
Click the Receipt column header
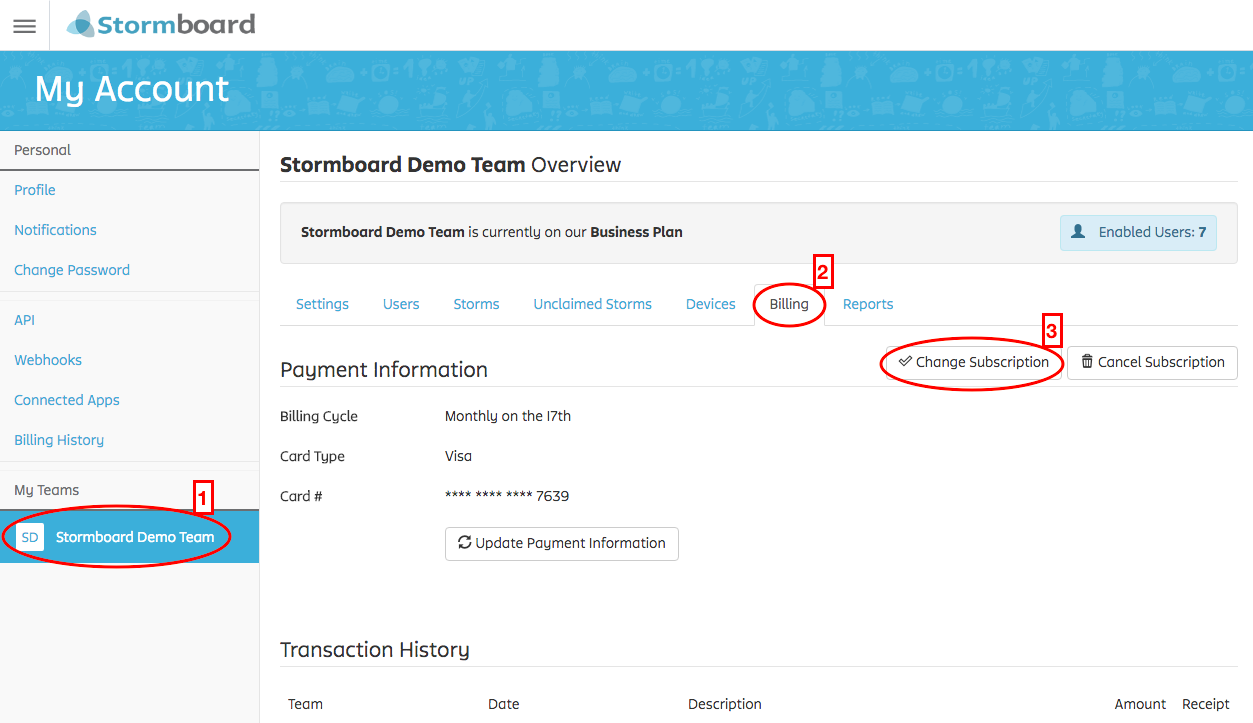1206,704
